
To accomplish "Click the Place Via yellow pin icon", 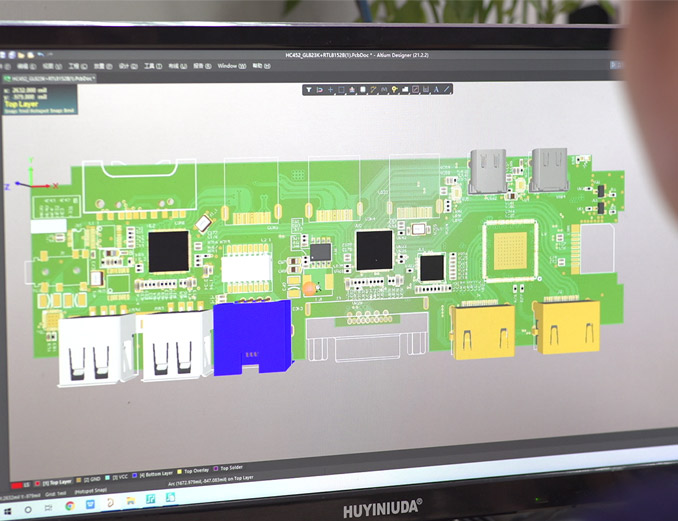I will pos(395,89).
